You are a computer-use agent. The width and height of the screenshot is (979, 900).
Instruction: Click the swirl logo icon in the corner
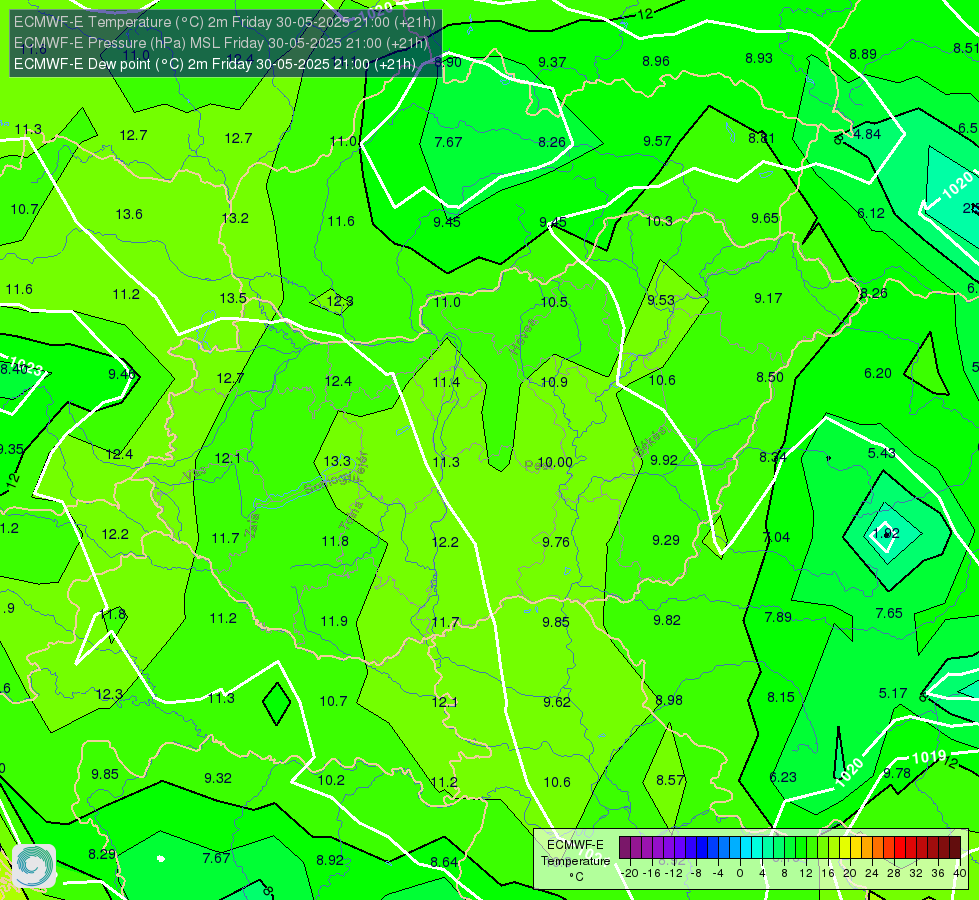[34, 866]
